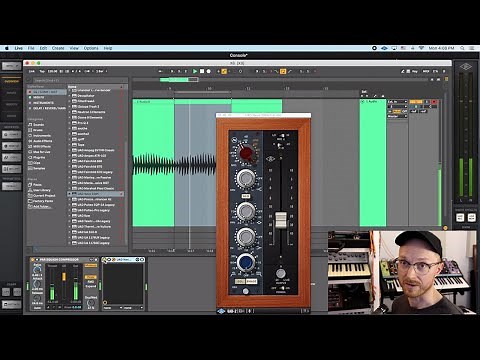The height and width of the screenshot is (360, 480).
Task: Click the blue high-pass knob on Neve
Action: [x=246, y=262]
